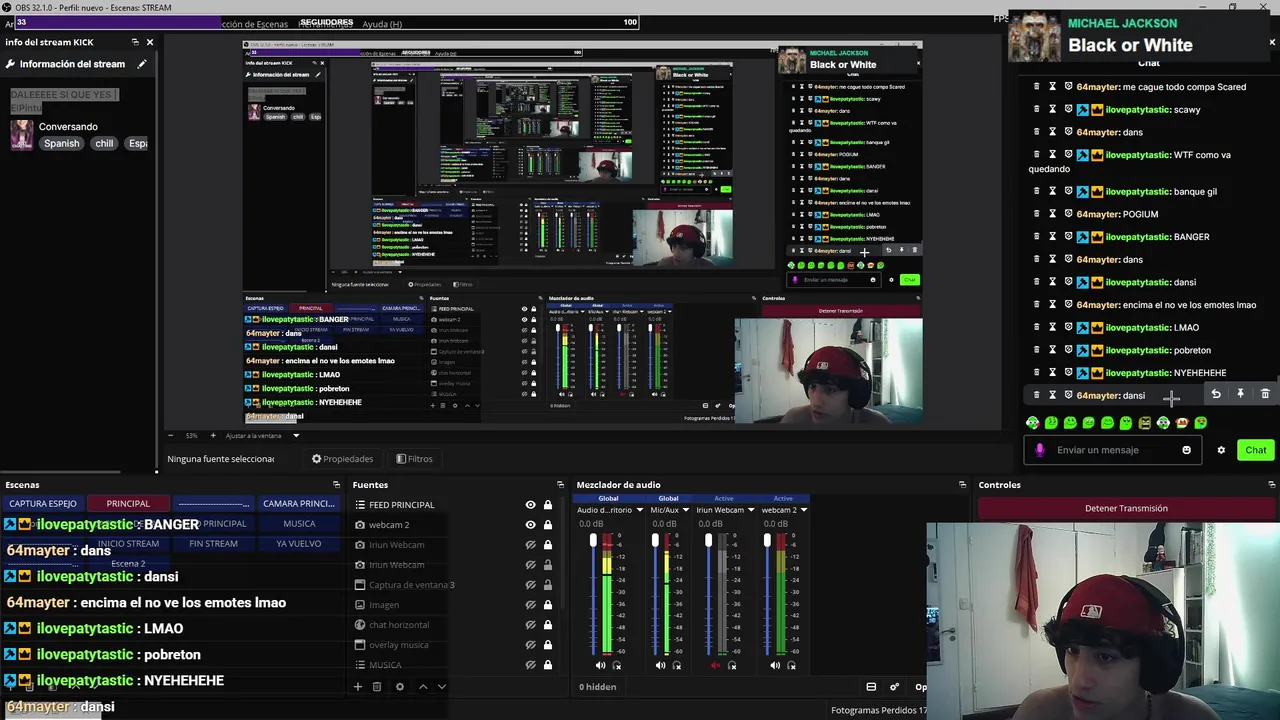Show the first Iriun Webcam source
This screenshot has width=1280, height=720.
531,545
